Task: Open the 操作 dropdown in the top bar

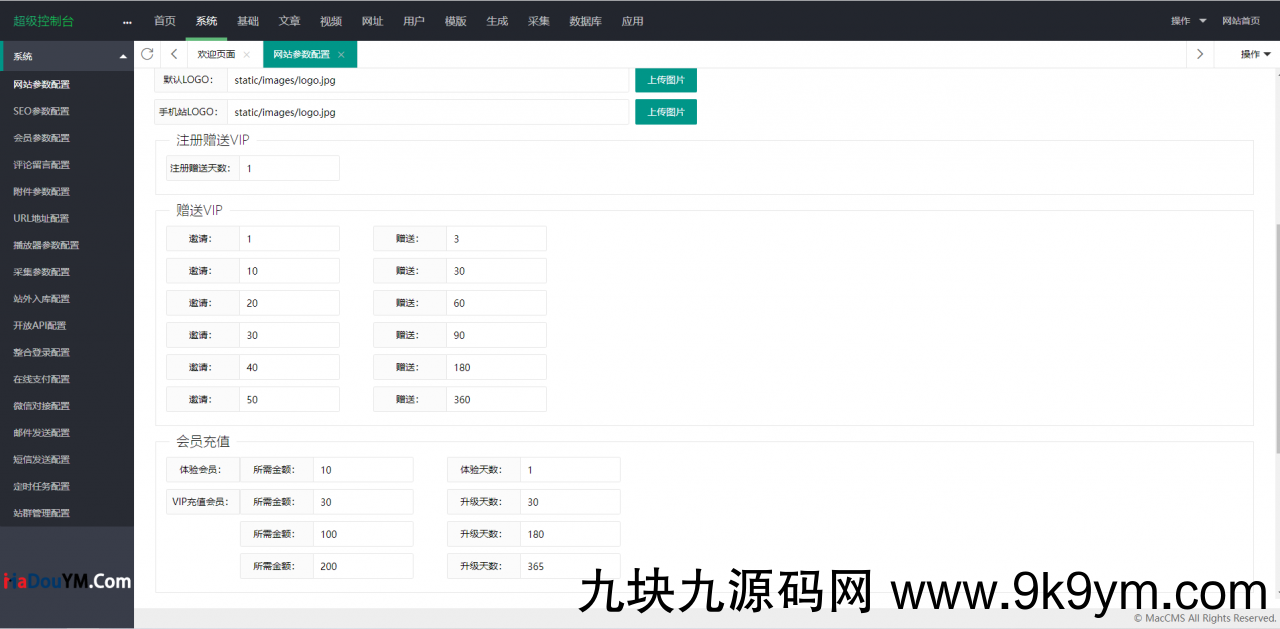Action: tap(1186, 20)
